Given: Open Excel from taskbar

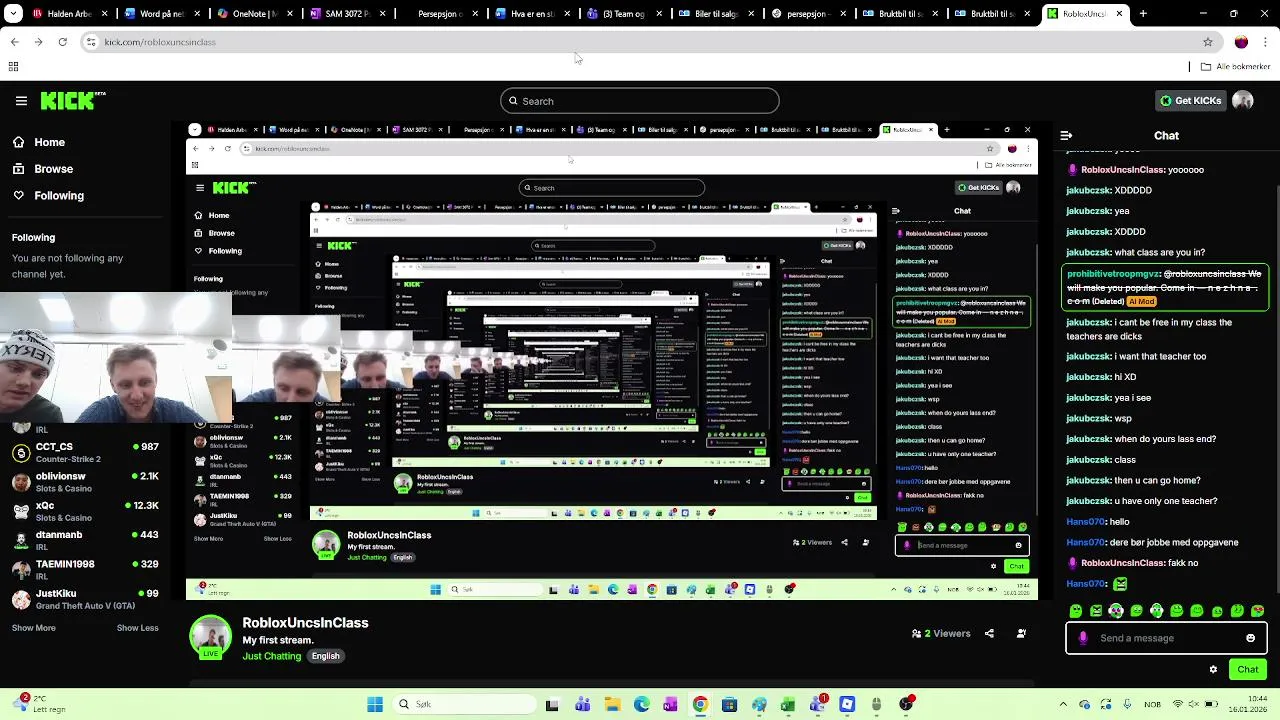Looking at the screenshot, I should tap(788, 704).
